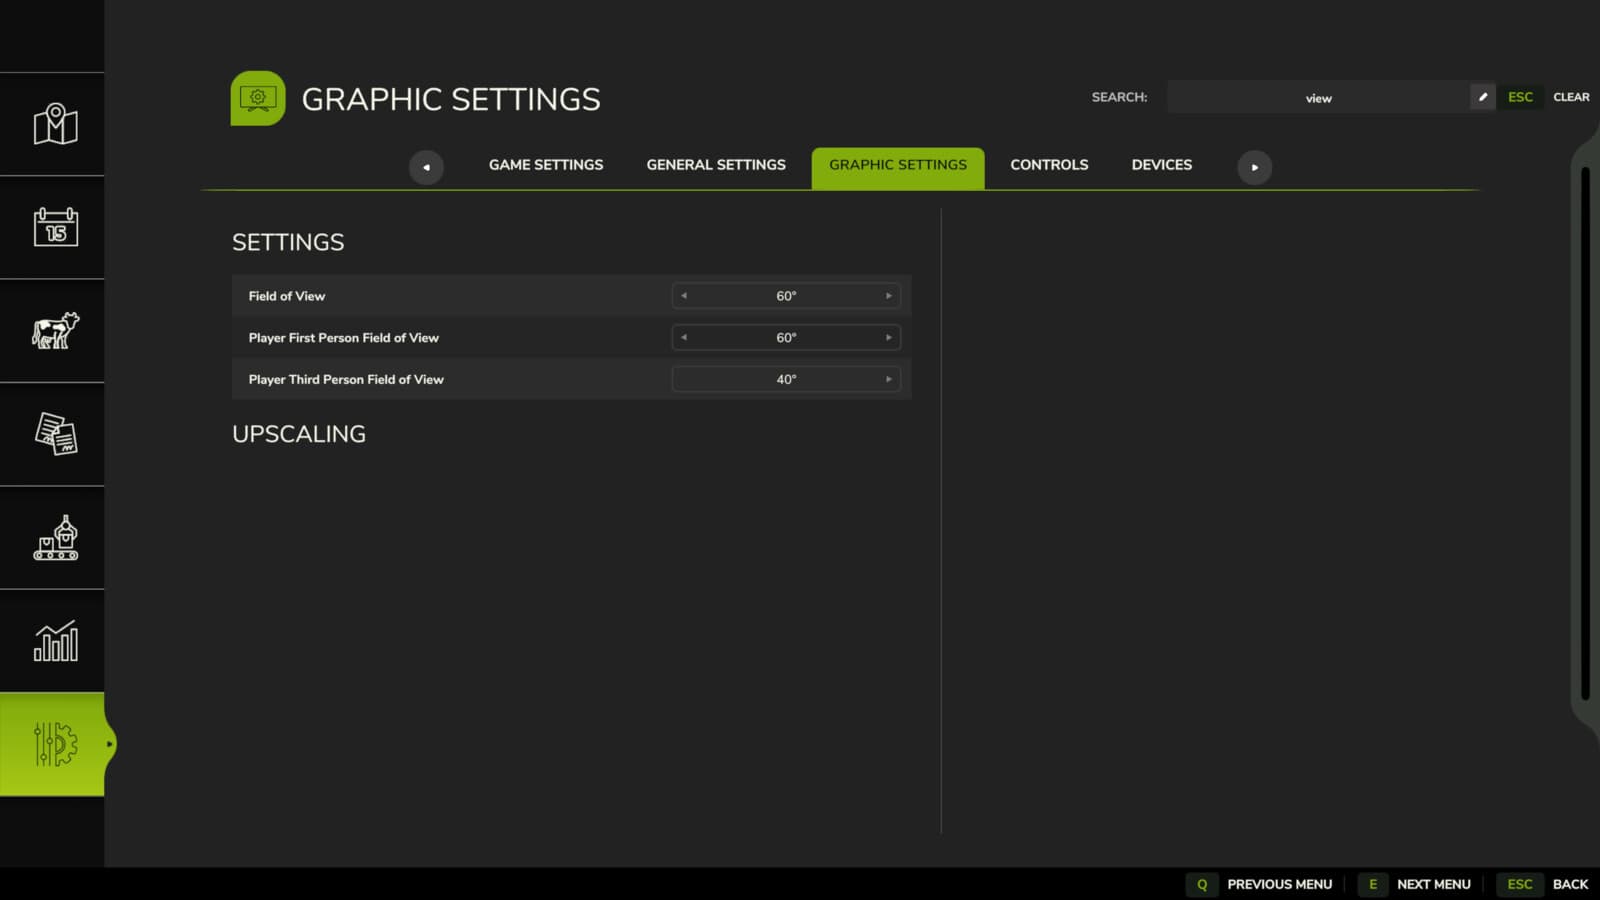Click Next Menu in bottom bar
Viewport: 1600px width, 900px height.
(x=1433, y=884)
